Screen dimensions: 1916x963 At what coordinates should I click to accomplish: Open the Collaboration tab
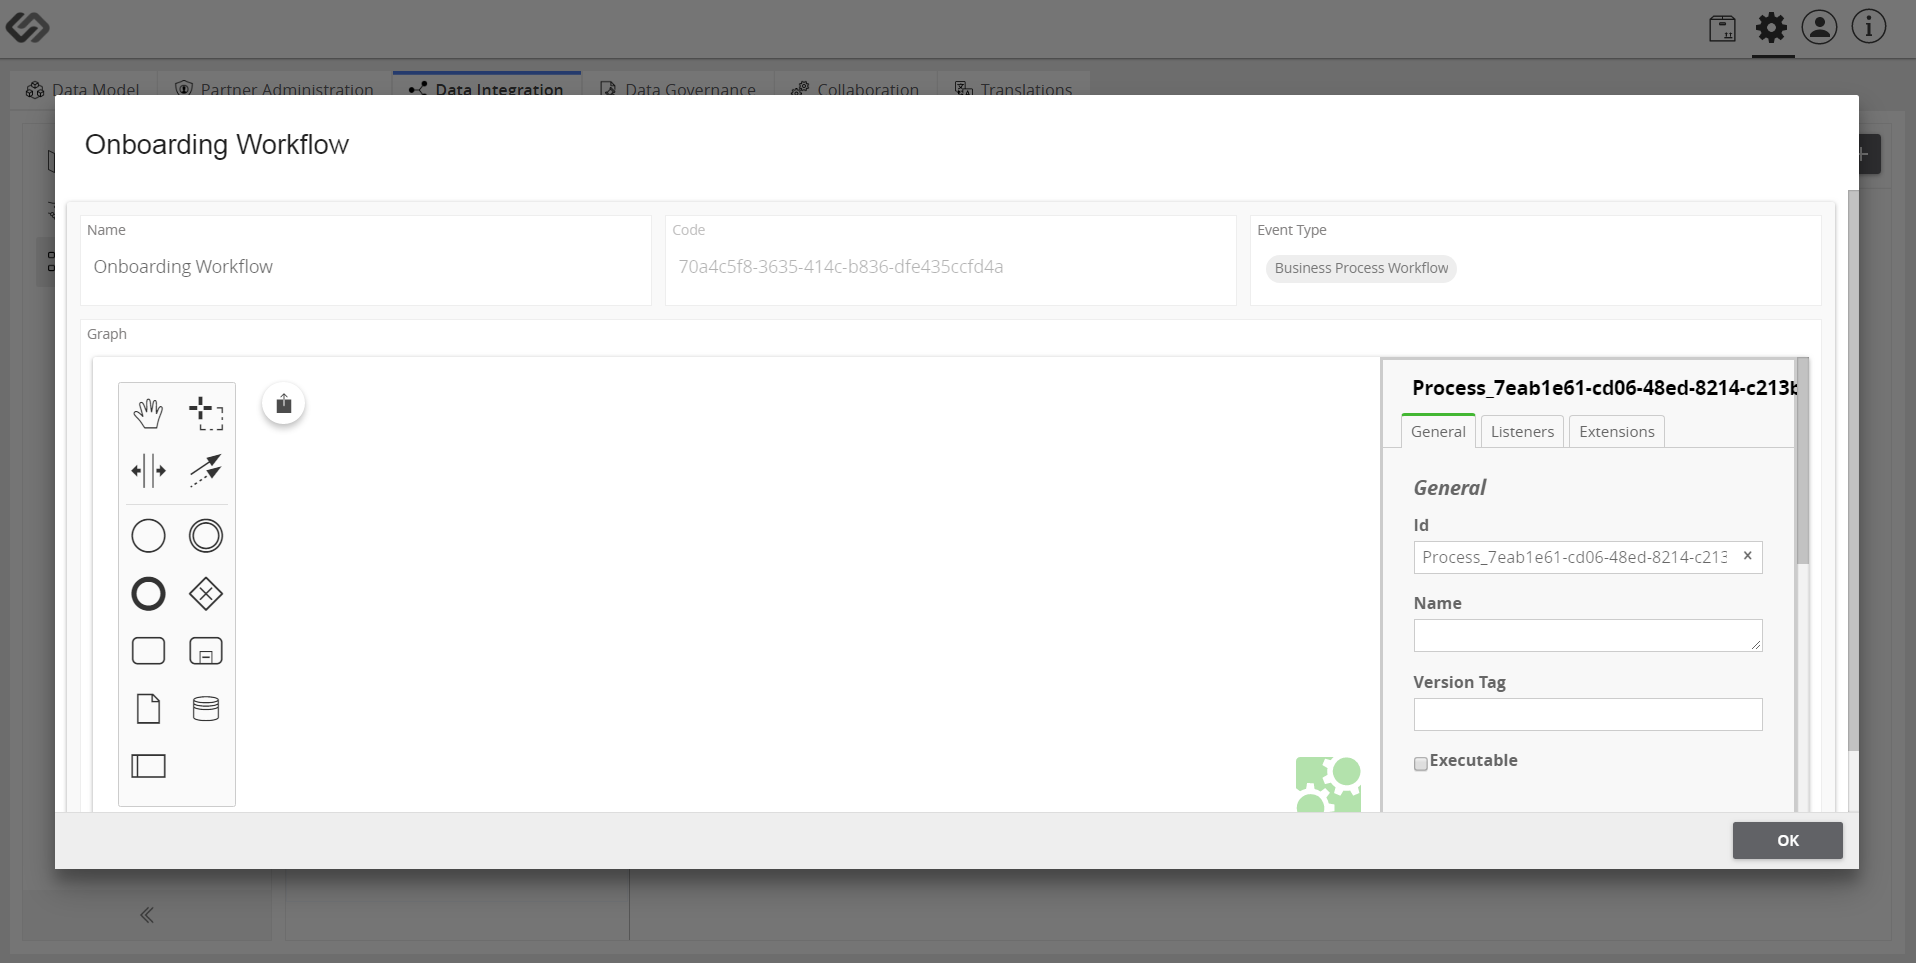(x=856, y=85)
